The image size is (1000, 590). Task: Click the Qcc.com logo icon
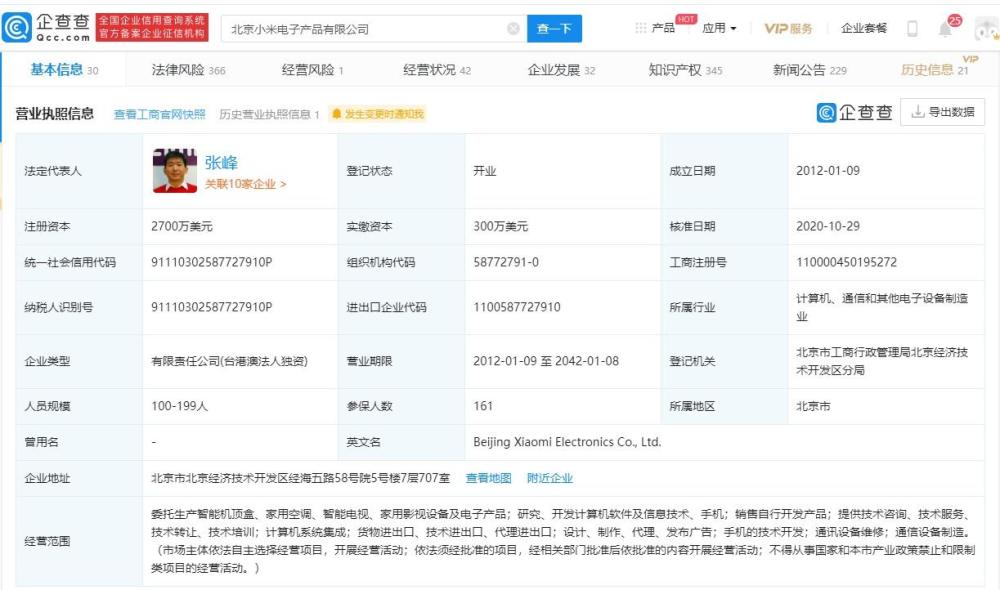coord(17,28)
